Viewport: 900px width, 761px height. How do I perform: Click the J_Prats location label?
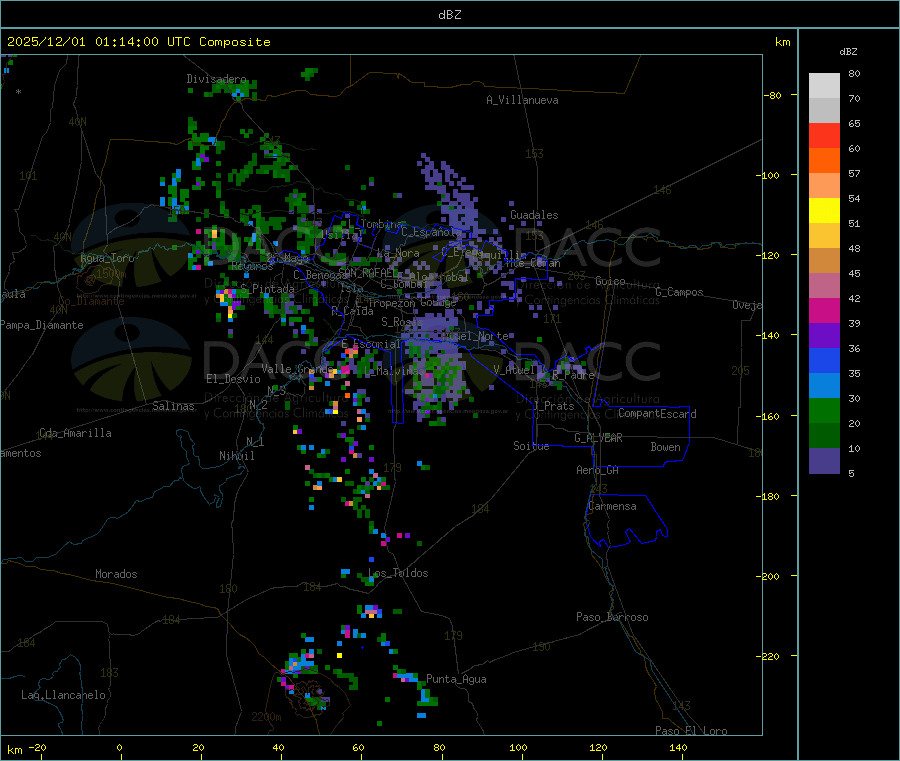point(553,406)
